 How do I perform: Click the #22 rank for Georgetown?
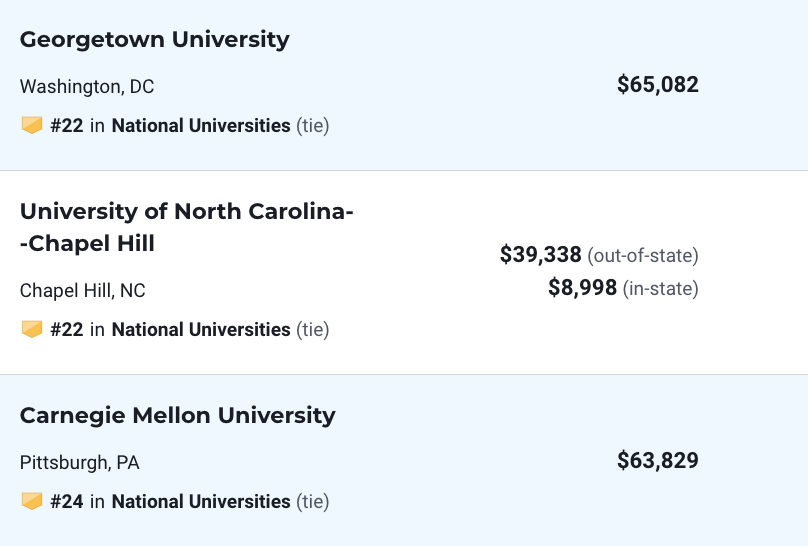pos(66,126)
